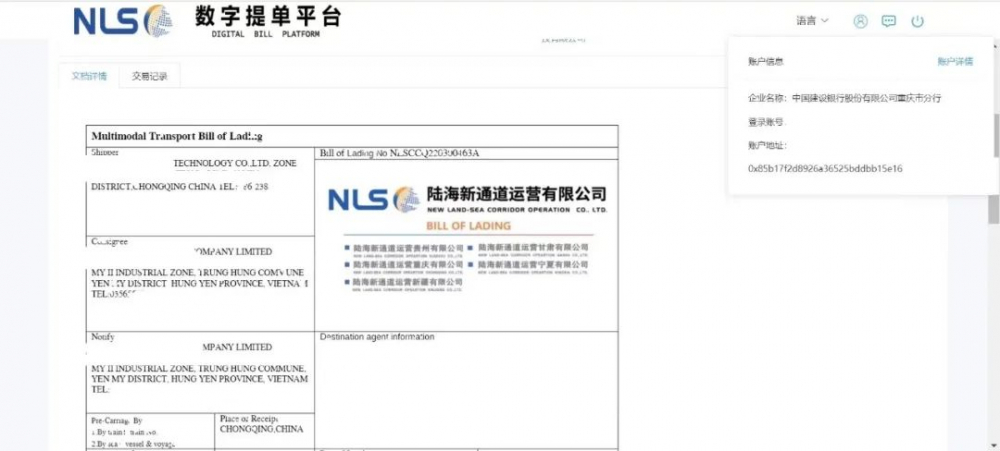Open the user account profile icon
The image size is (1000, 451).
pyautogui.click(x=860, y=21)
